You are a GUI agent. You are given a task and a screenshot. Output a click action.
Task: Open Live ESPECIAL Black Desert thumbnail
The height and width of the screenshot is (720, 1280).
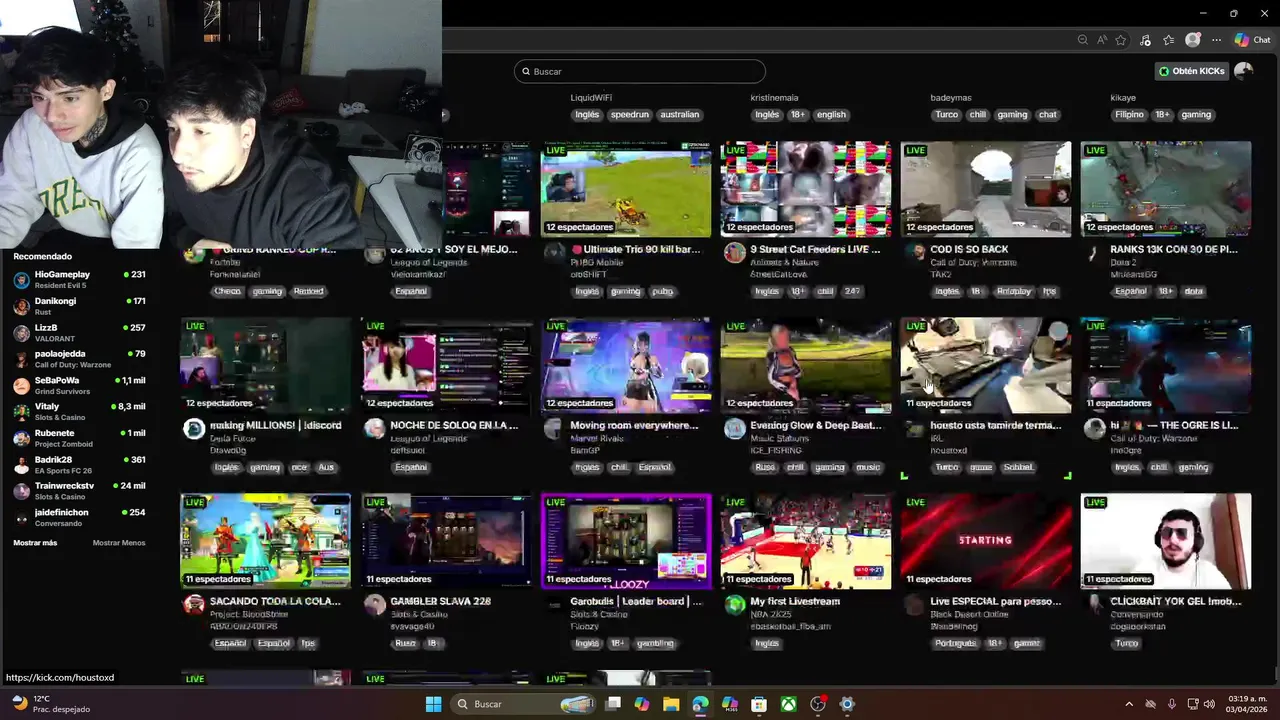(x=986, y=541)
